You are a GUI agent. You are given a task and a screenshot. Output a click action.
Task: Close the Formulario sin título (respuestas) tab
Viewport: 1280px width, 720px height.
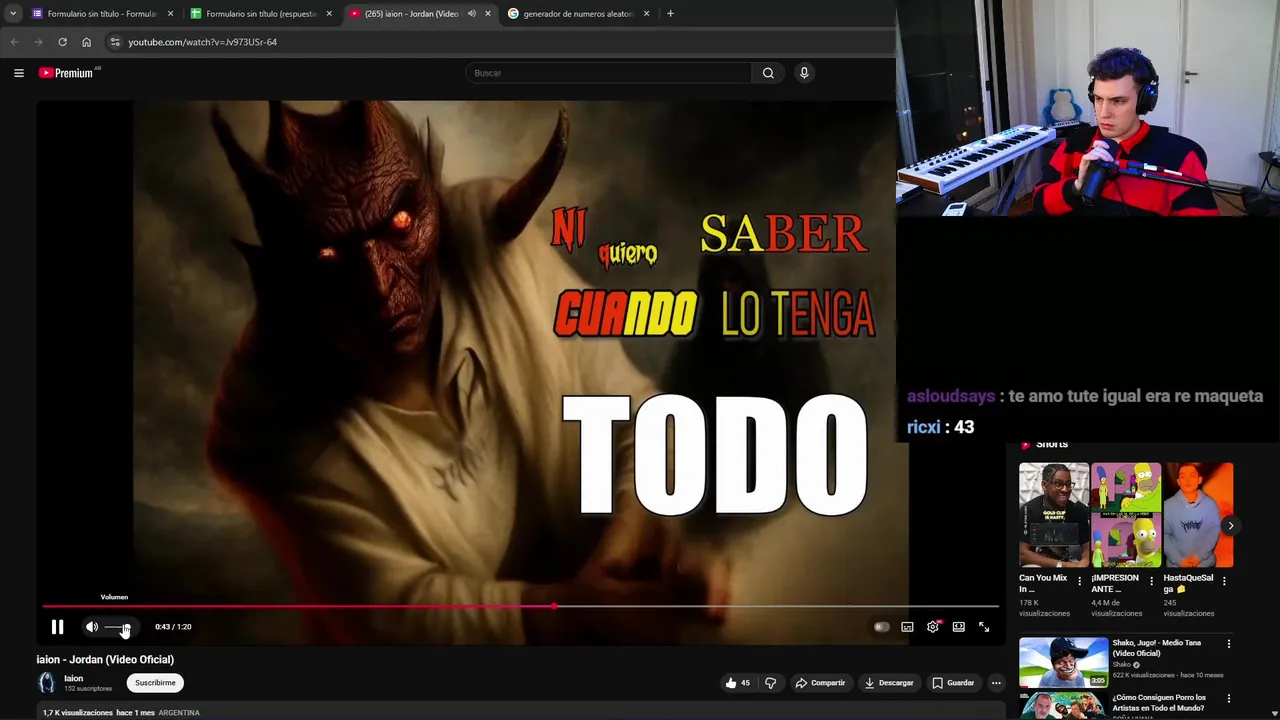(329, 14)
